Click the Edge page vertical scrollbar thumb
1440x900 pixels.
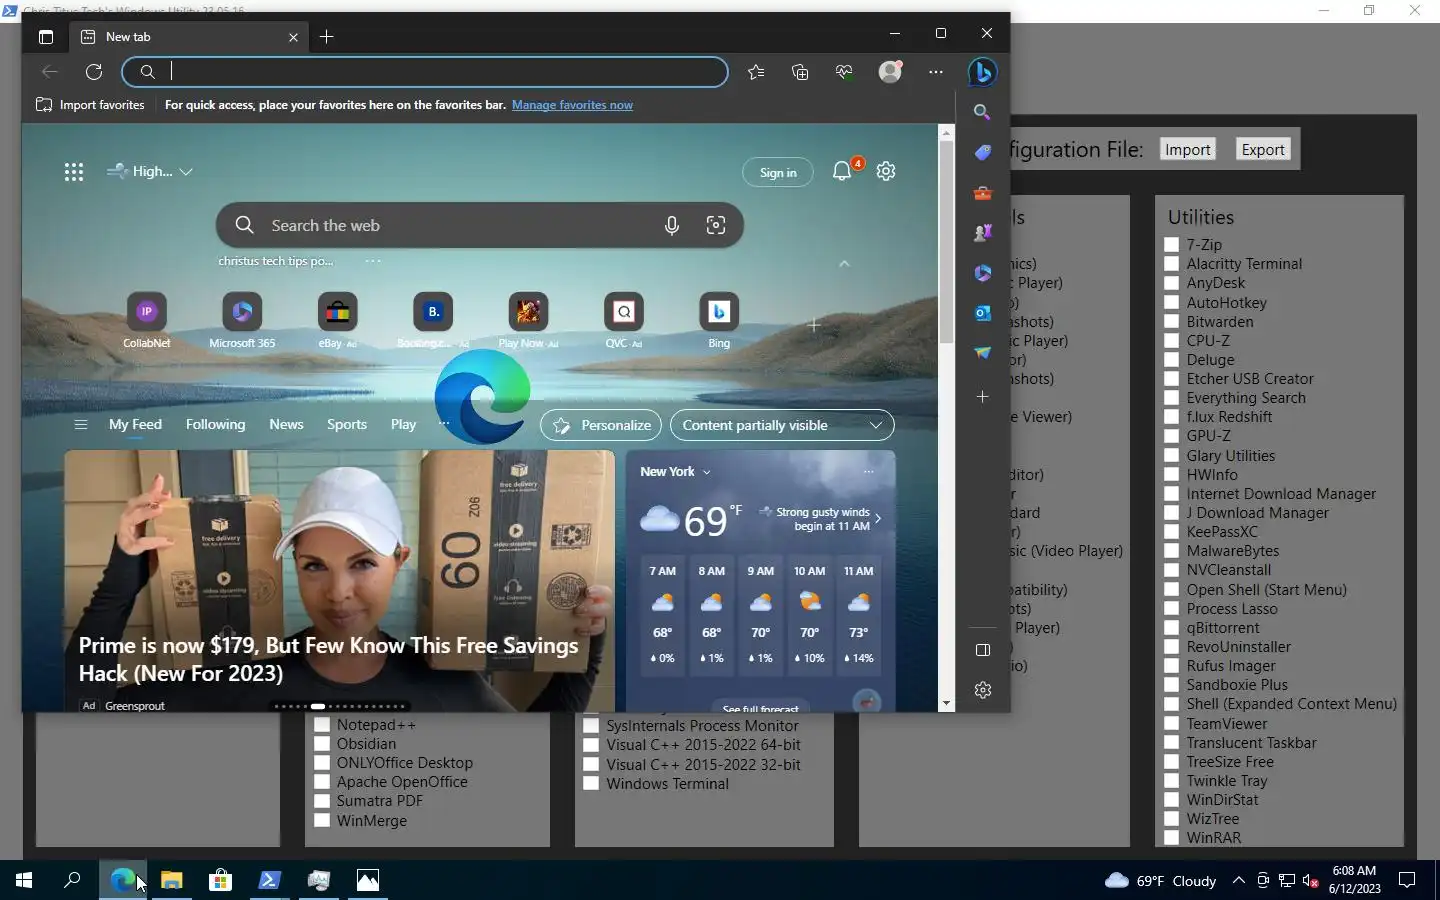click(946, 240)
